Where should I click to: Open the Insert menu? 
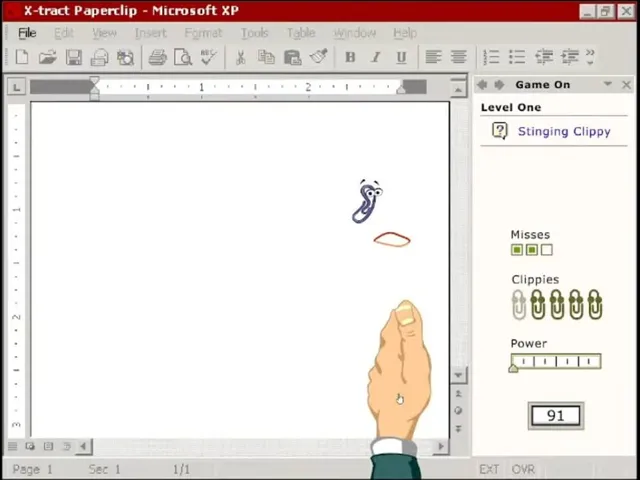coord(151,33)
